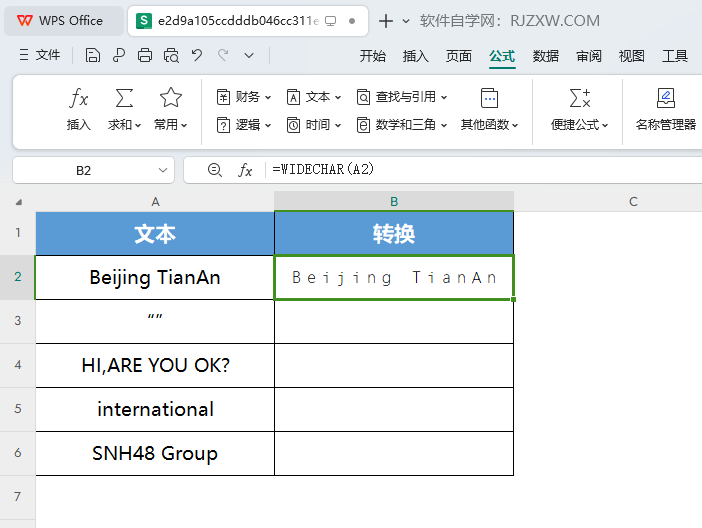Click the 文本 header cell

pos(155,233)
